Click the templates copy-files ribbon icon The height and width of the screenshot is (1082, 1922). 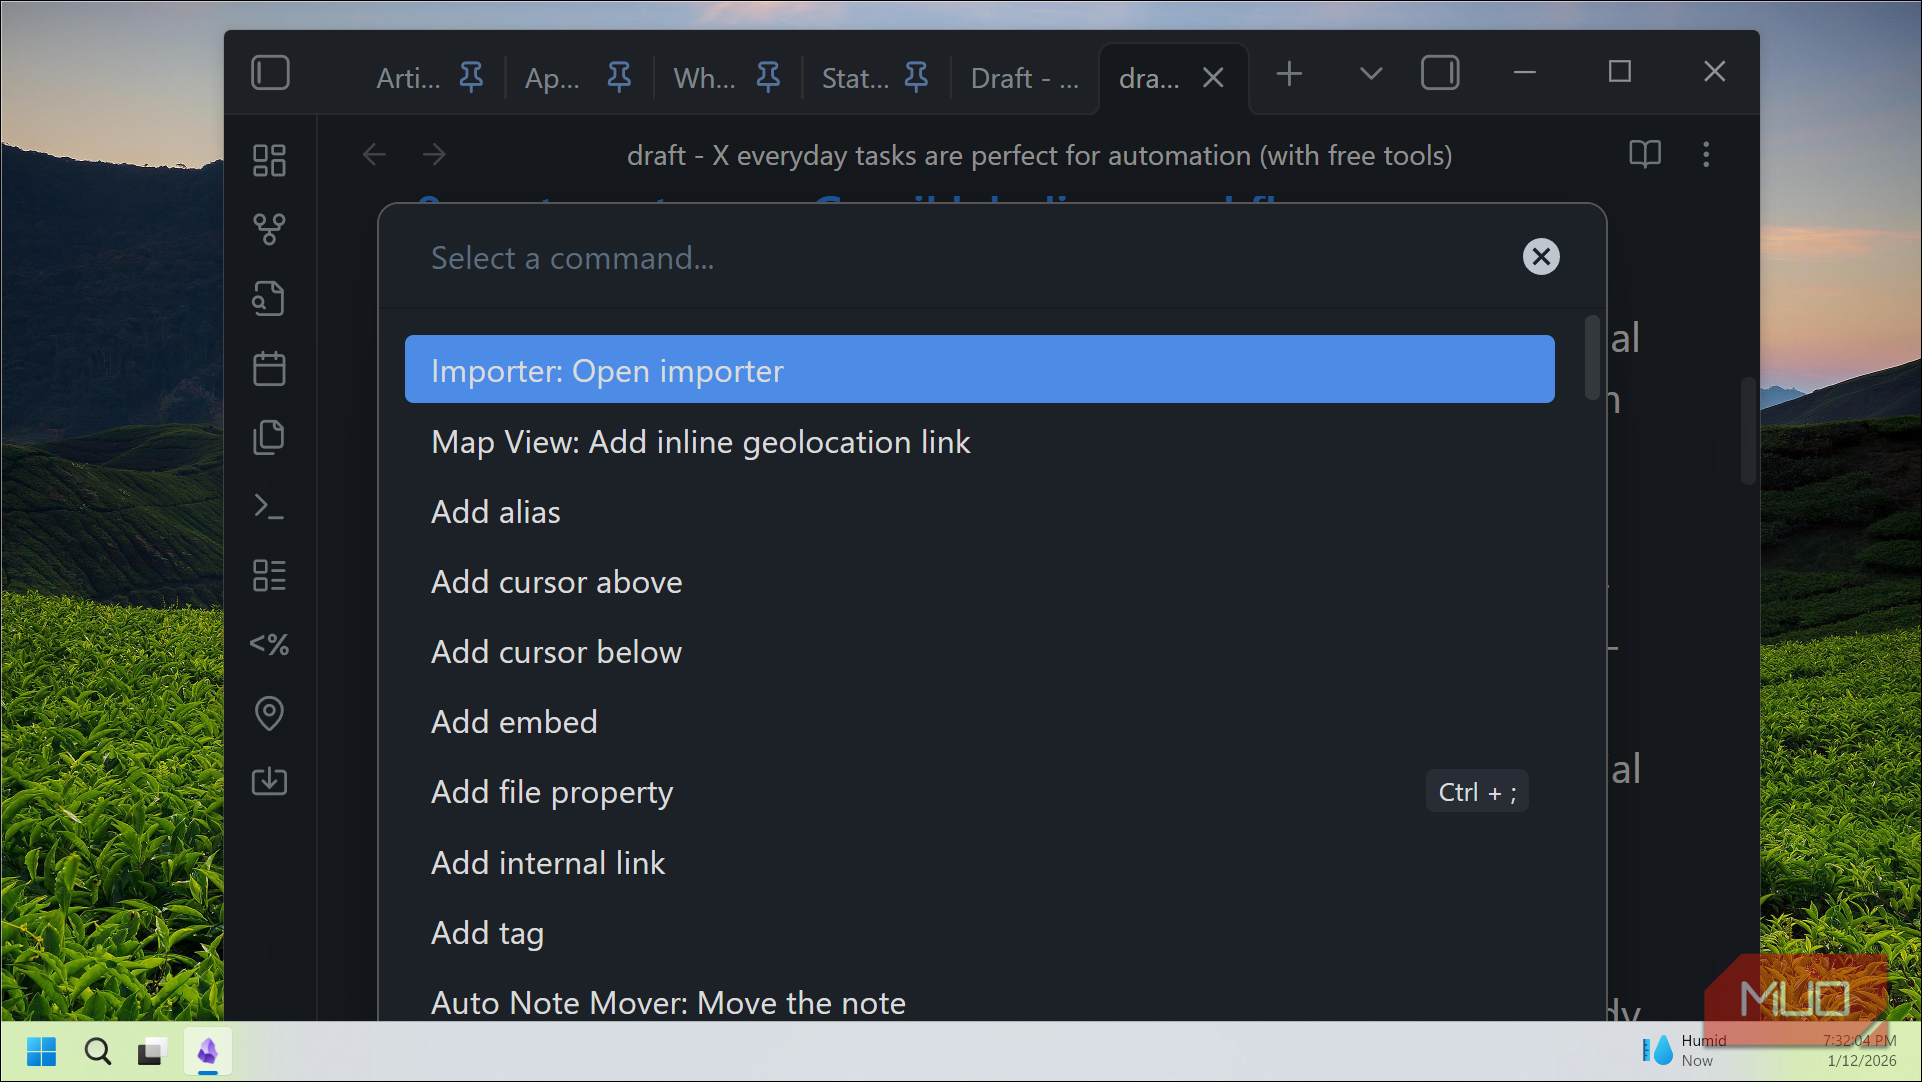click(269, 437)
